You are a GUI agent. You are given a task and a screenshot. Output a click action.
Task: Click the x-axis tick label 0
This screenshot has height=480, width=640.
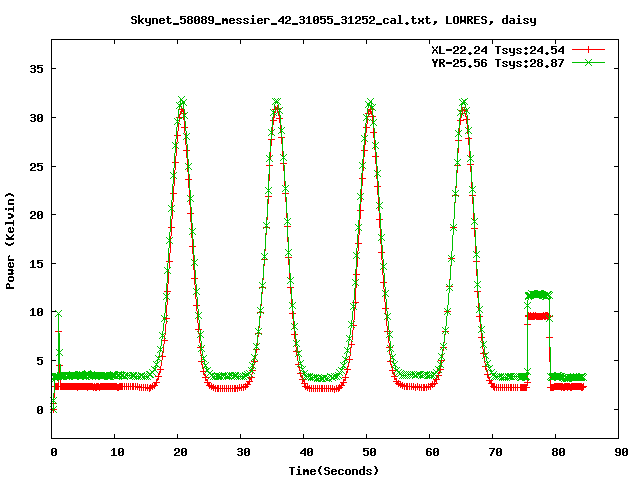(54, 452)
